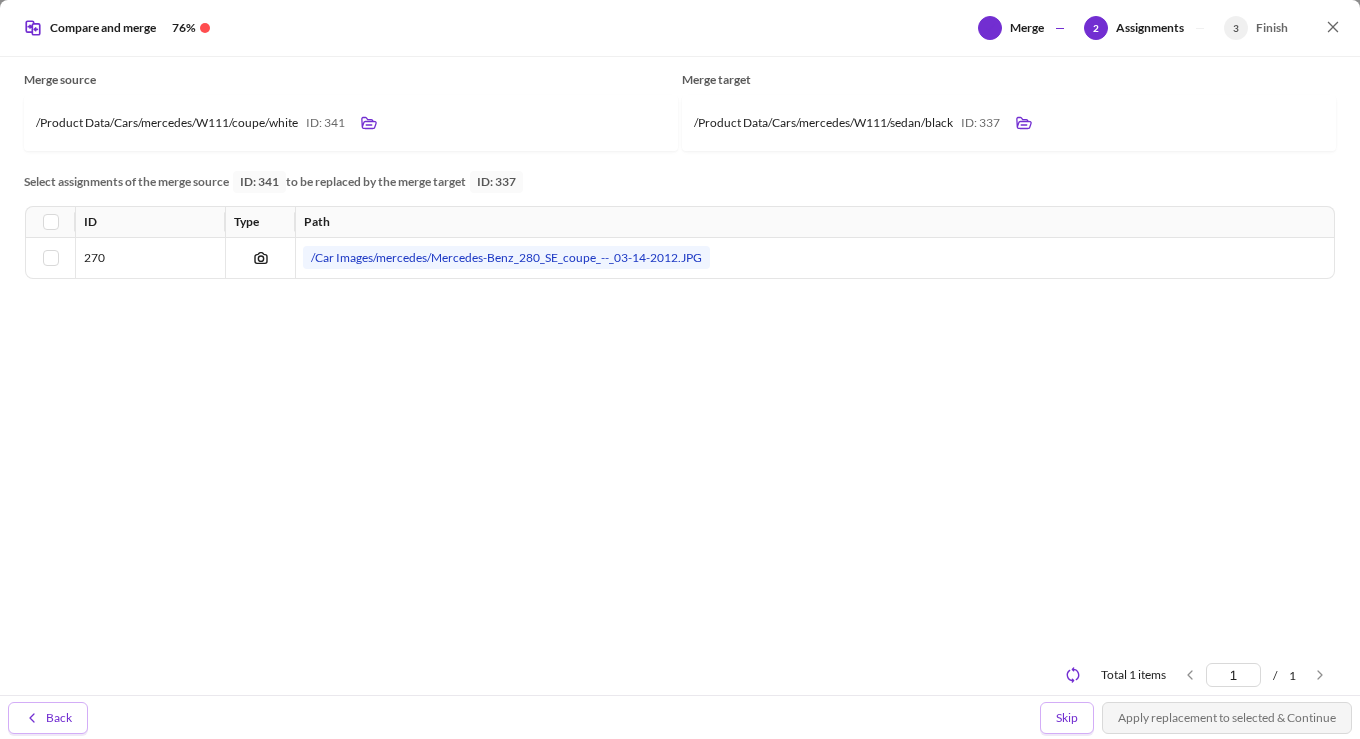Click the ID 270 cell
1360x739 pixels.
coord(150,258)
